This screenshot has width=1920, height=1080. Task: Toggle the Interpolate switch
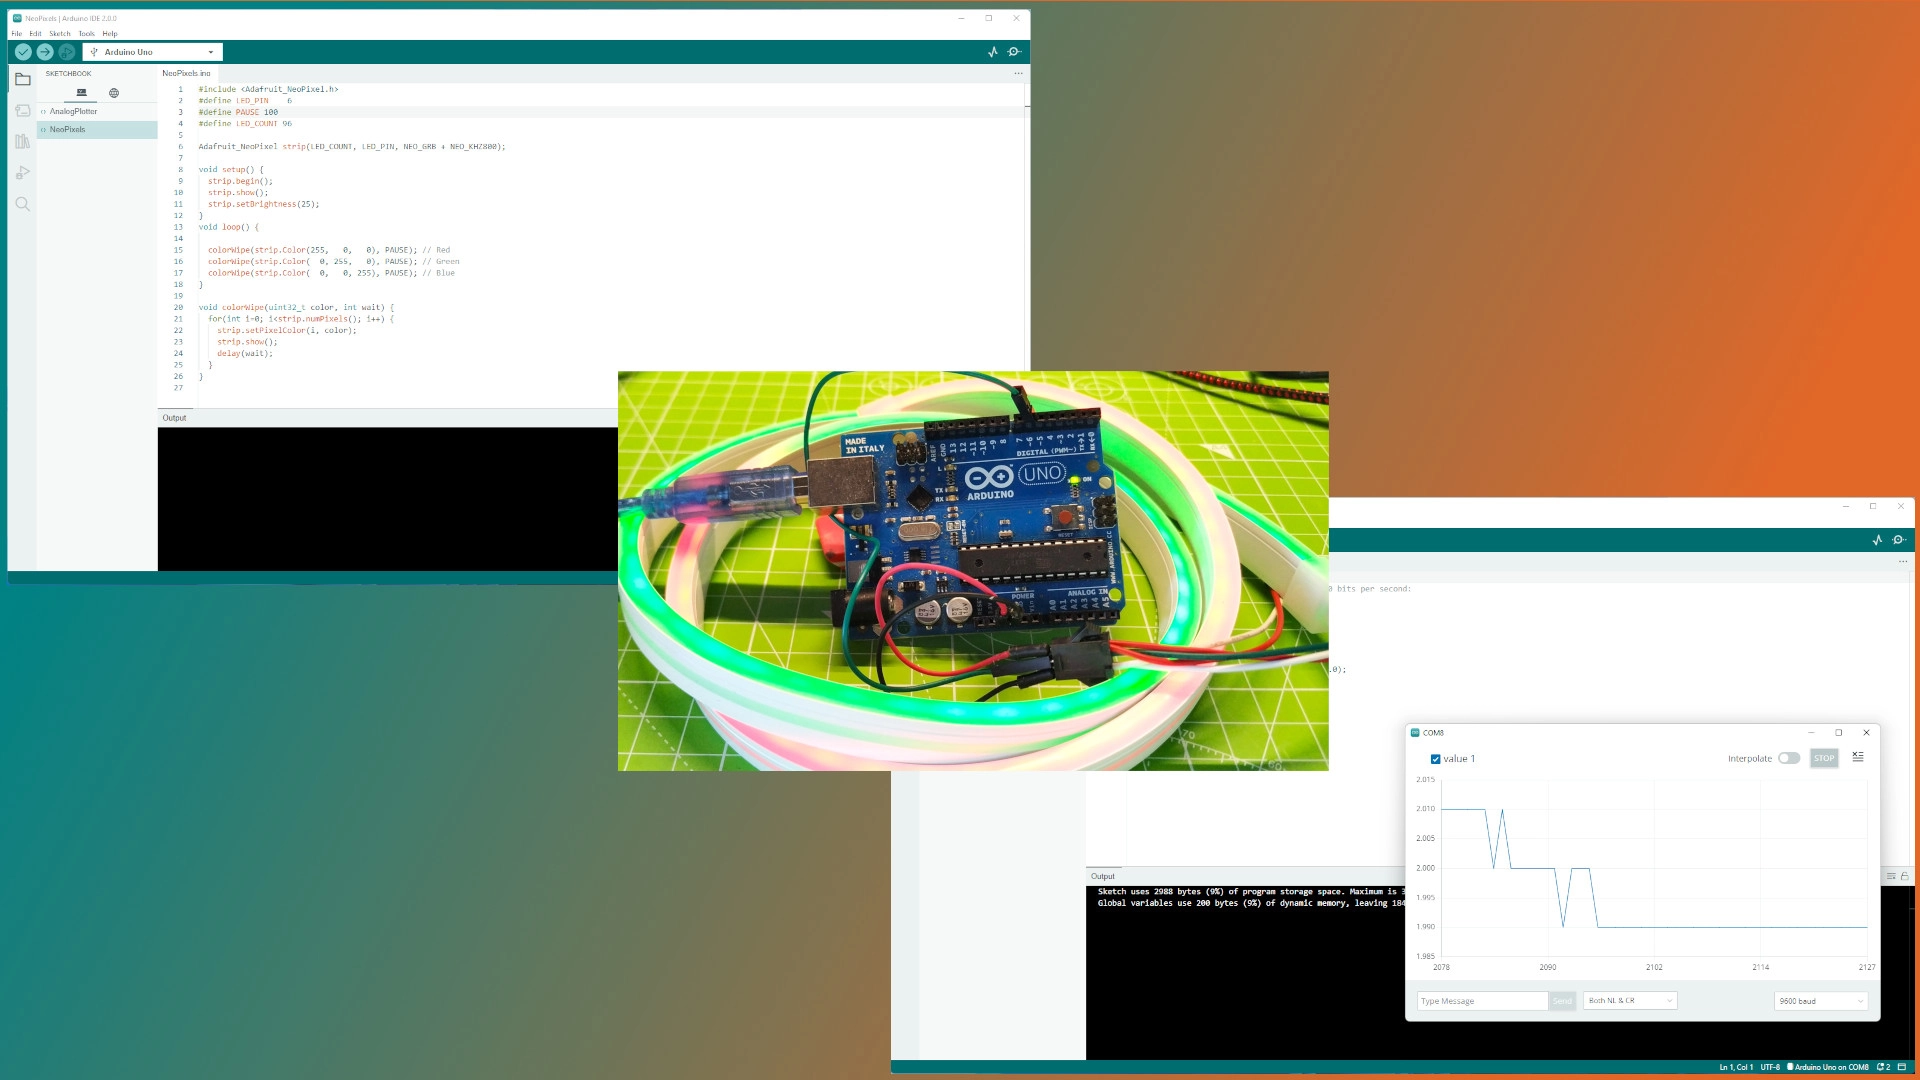[1789, 758]
